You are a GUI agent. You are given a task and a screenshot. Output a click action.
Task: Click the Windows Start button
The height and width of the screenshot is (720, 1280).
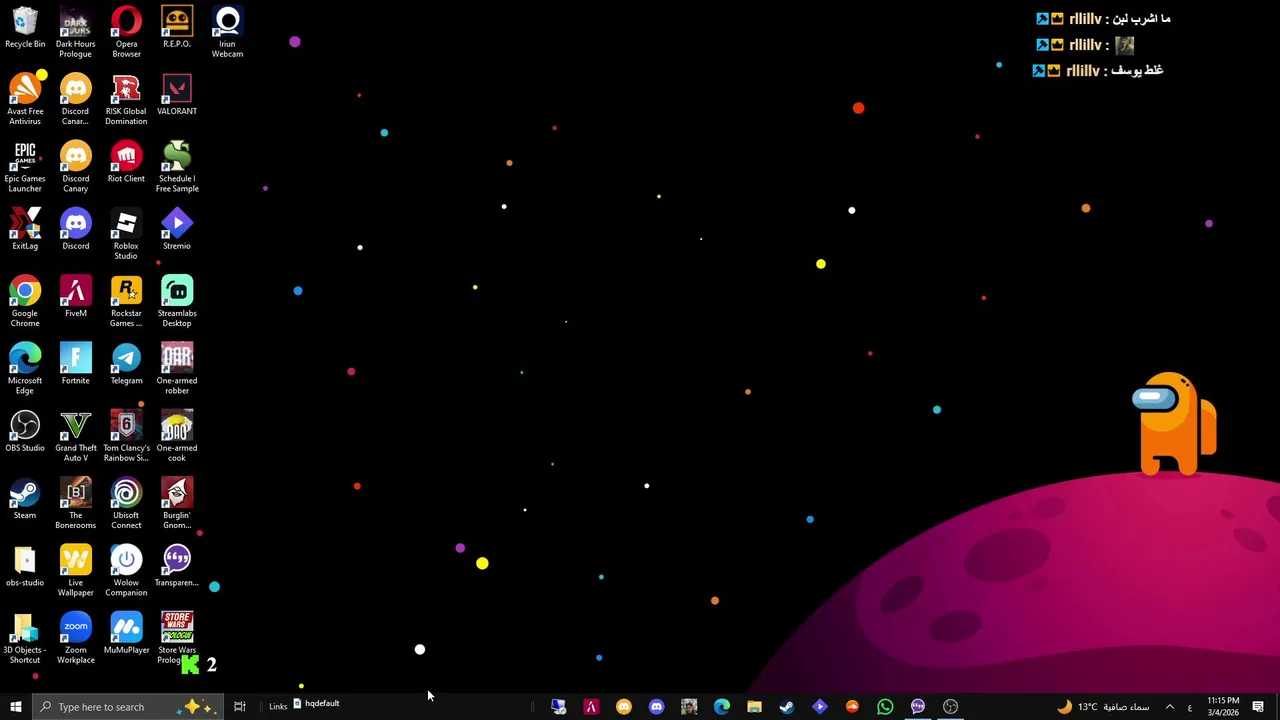(16, 707)
